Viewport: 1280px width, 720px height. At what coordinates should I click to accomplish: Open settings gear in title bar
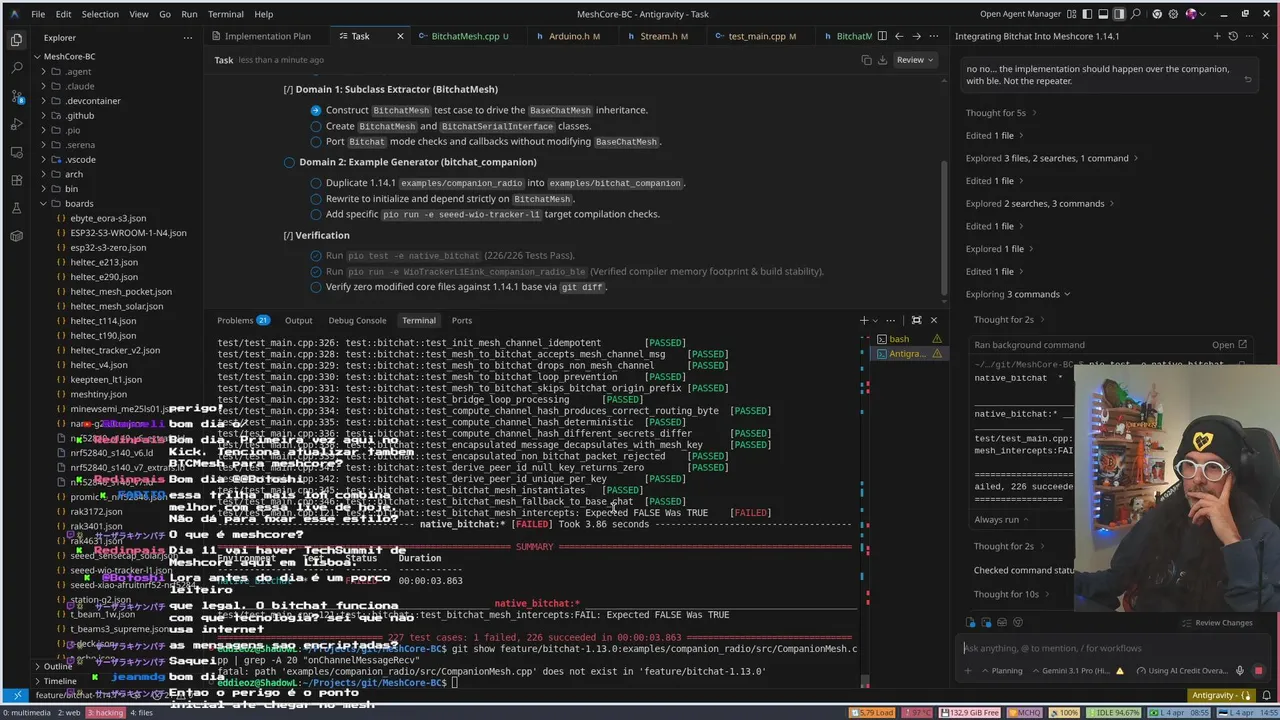coord(1174,14)
